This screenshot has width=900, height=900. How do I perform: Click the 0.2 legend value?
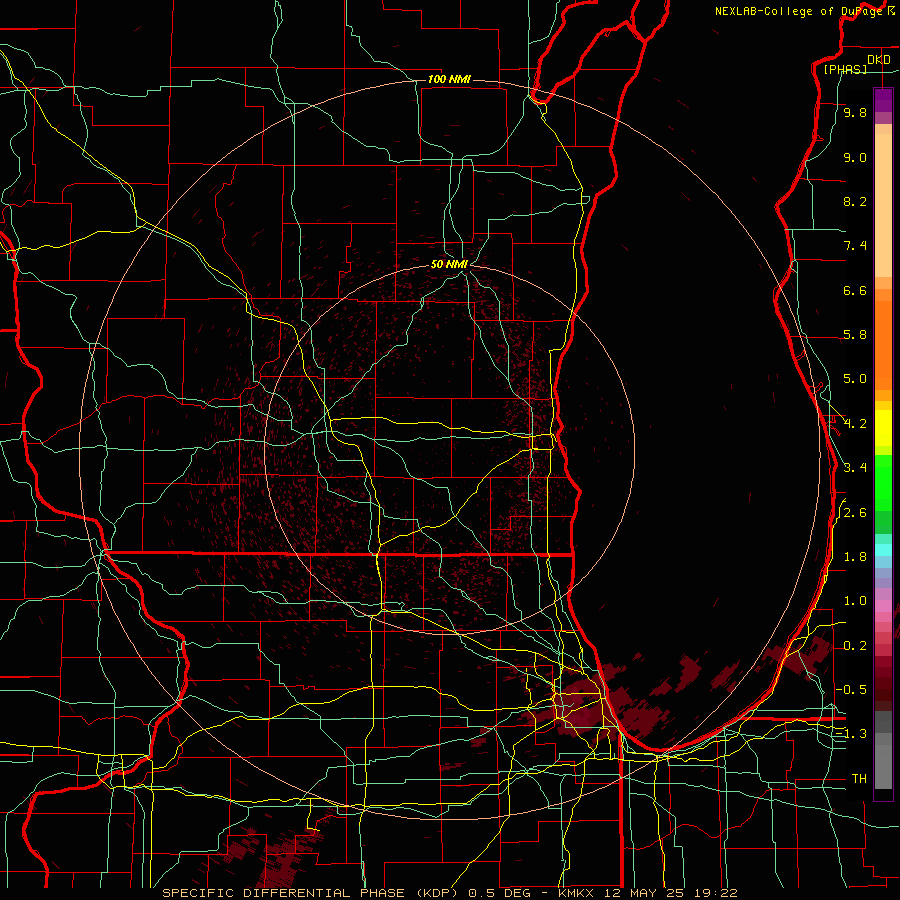click(x=855, y=646)
